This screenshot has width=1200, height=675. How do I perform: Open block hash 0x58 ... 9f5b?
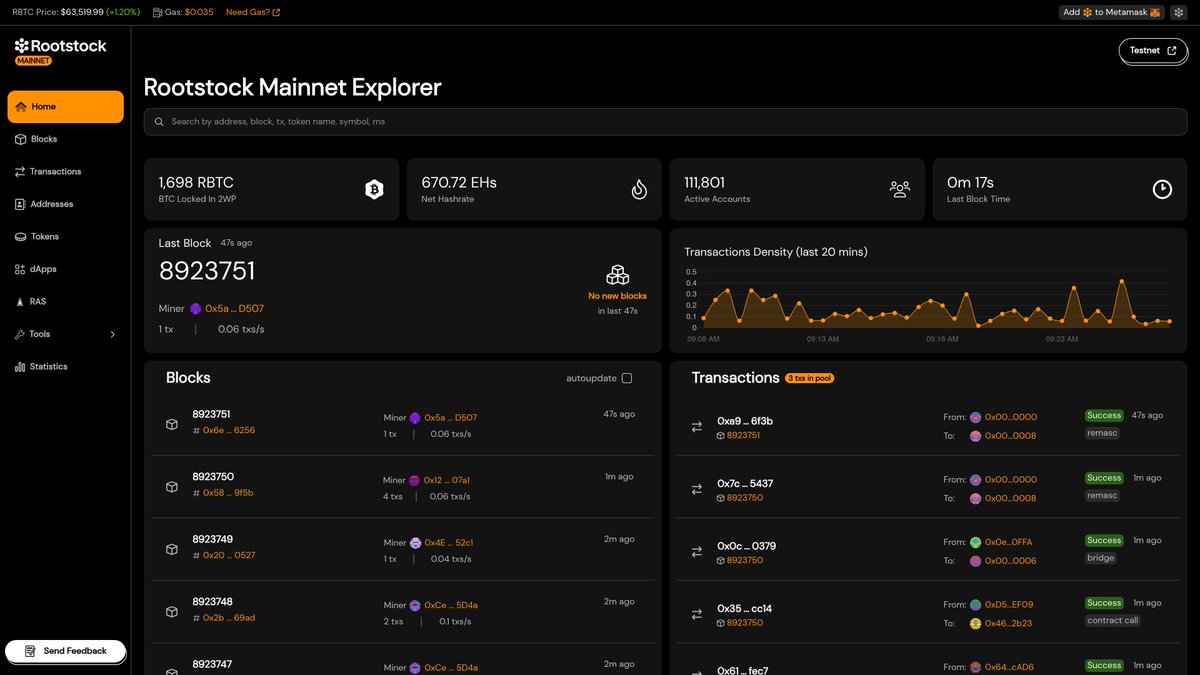point(229,493)
